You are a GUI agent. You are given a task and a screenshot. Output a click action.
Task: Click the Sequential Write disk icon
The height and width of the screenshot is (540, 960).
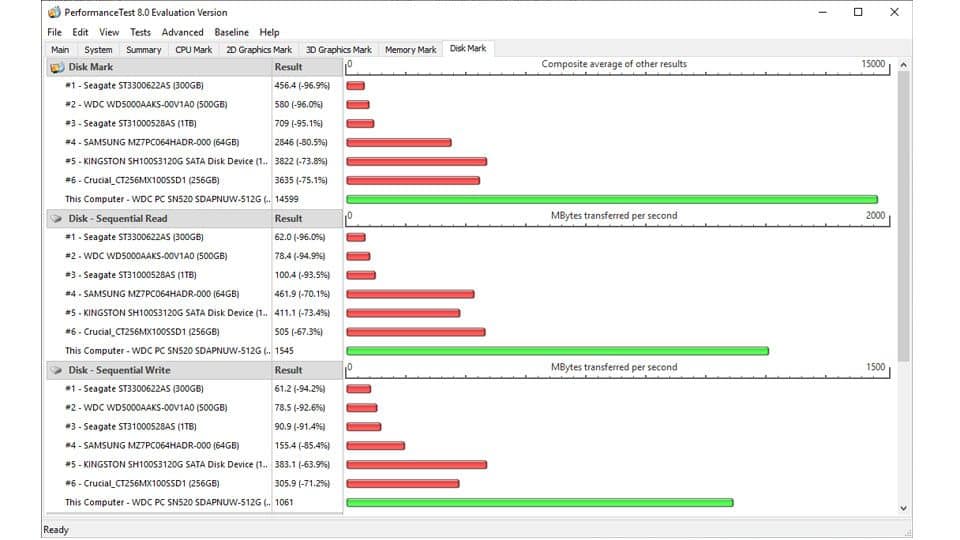pyautogui.click(x=56, y=370)
